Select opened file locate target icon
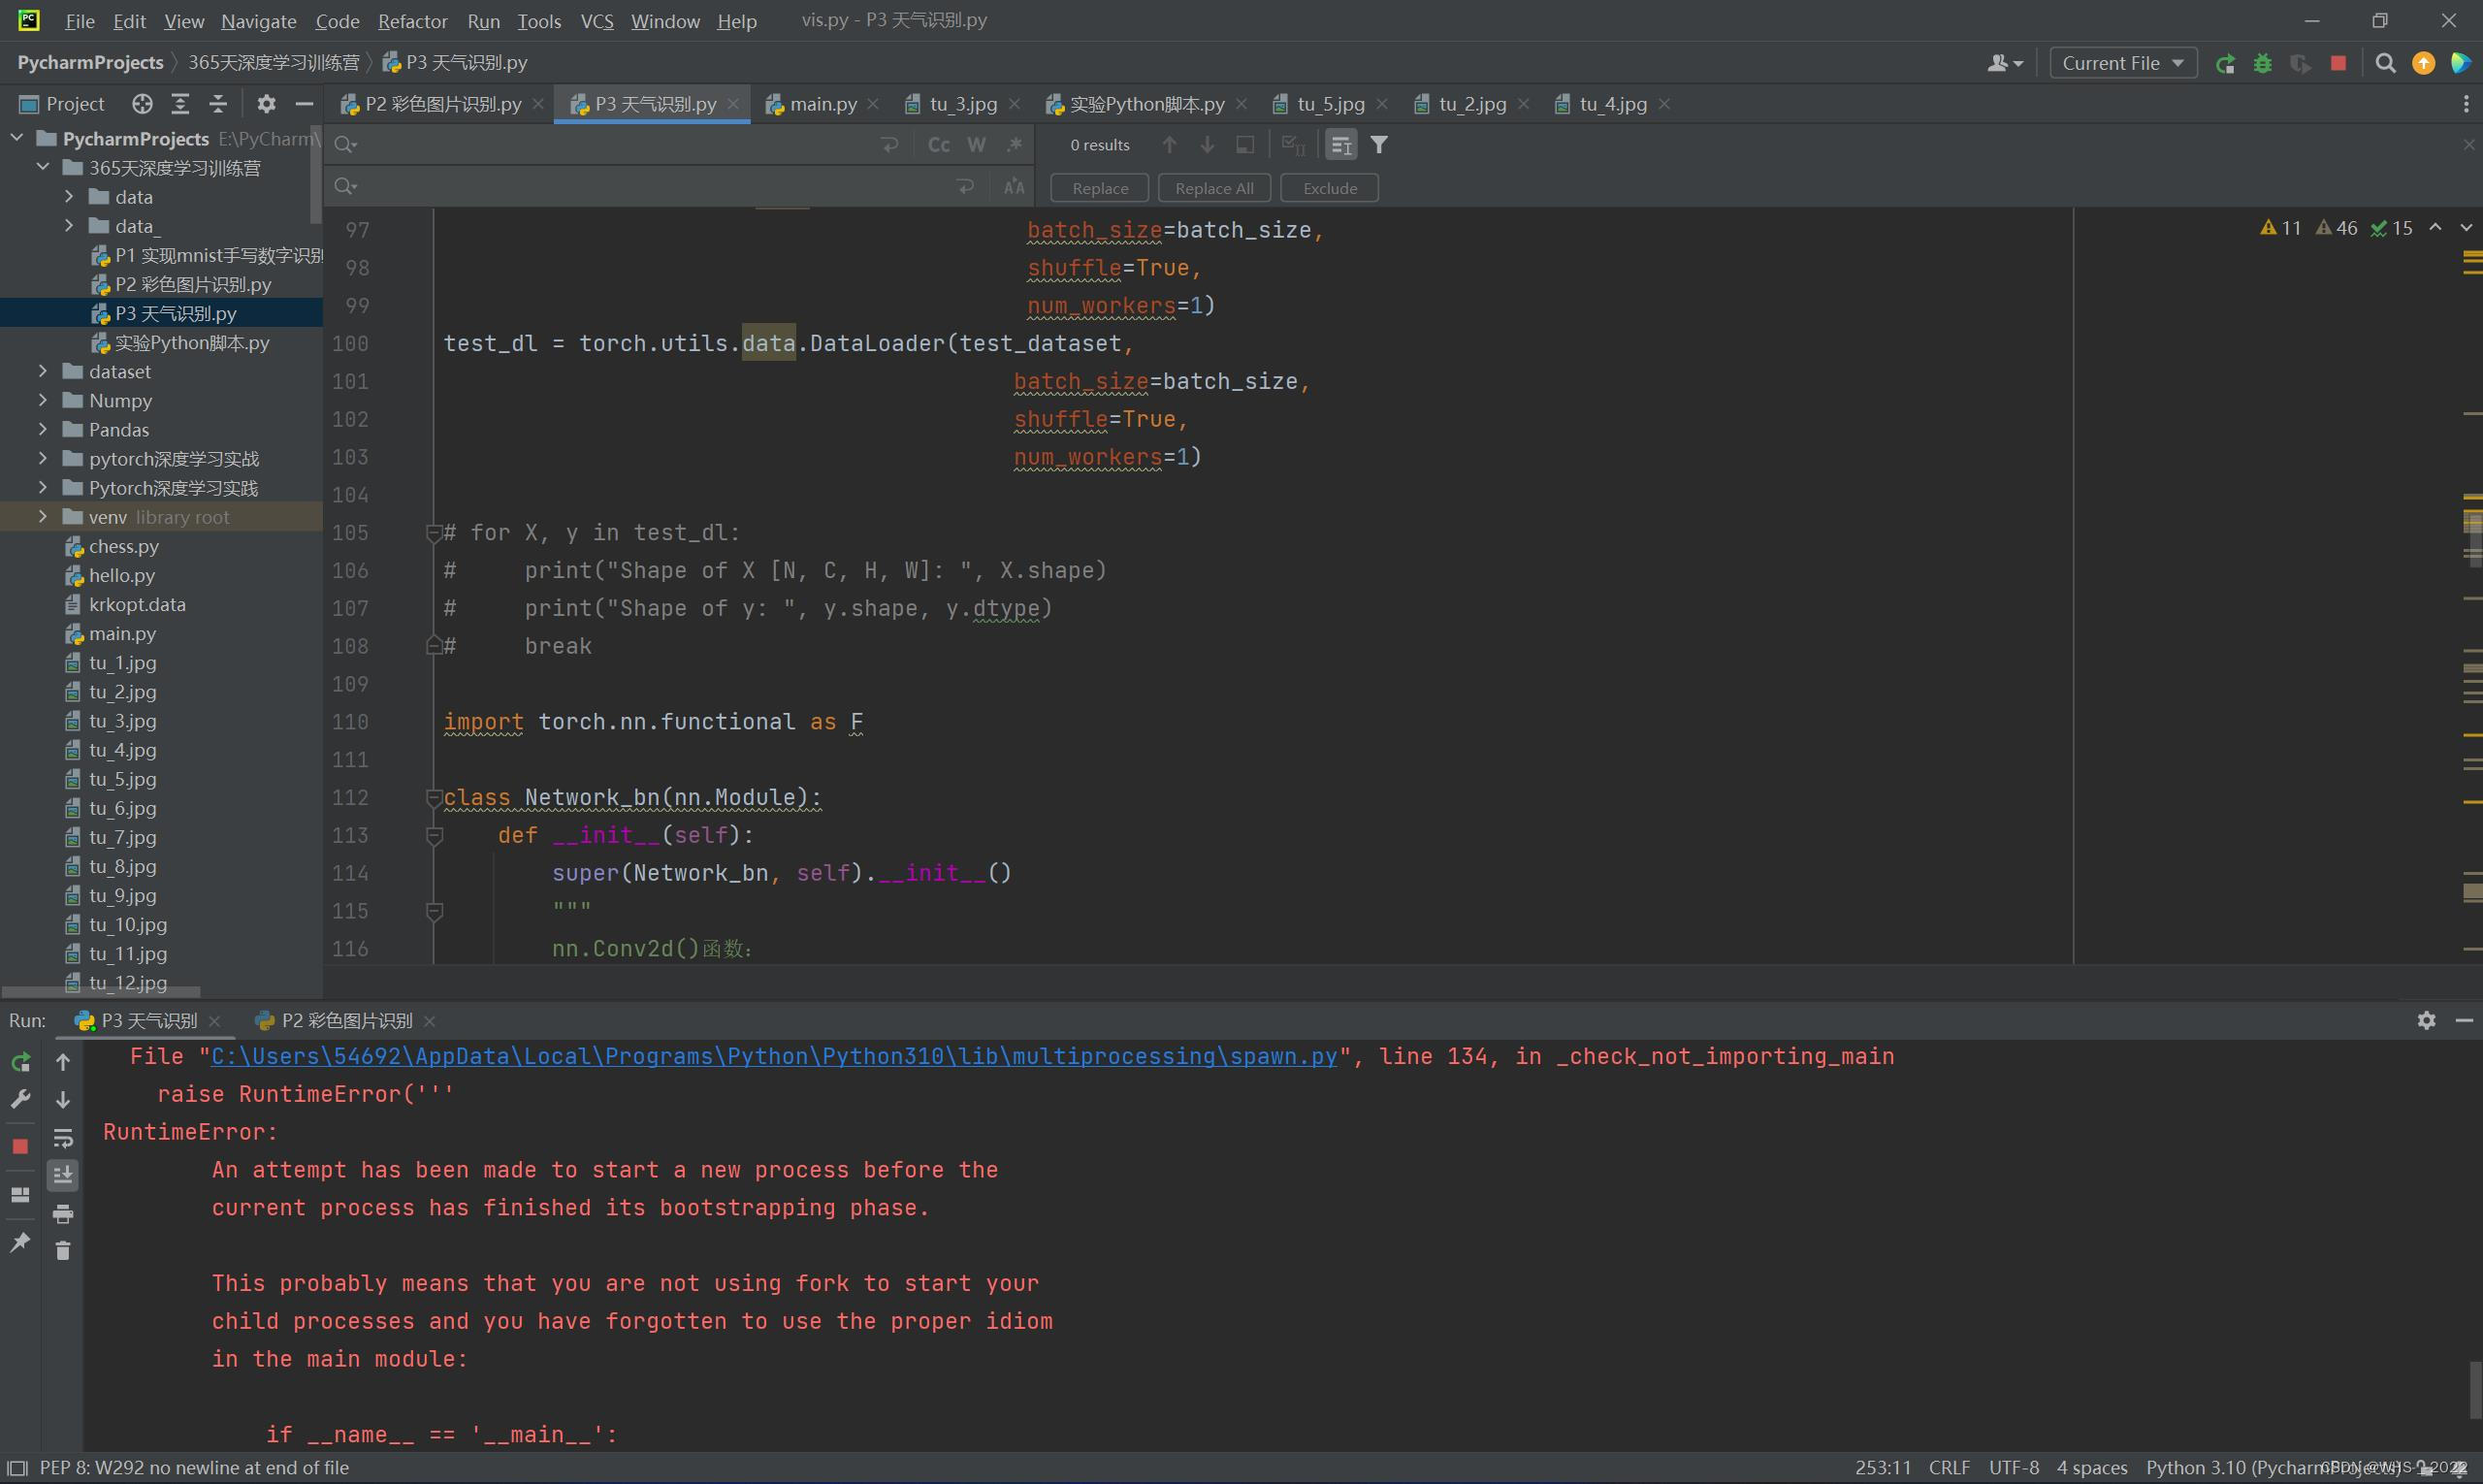The height and width of the screenshot is (1484, 2483). (x=142, y=104)
